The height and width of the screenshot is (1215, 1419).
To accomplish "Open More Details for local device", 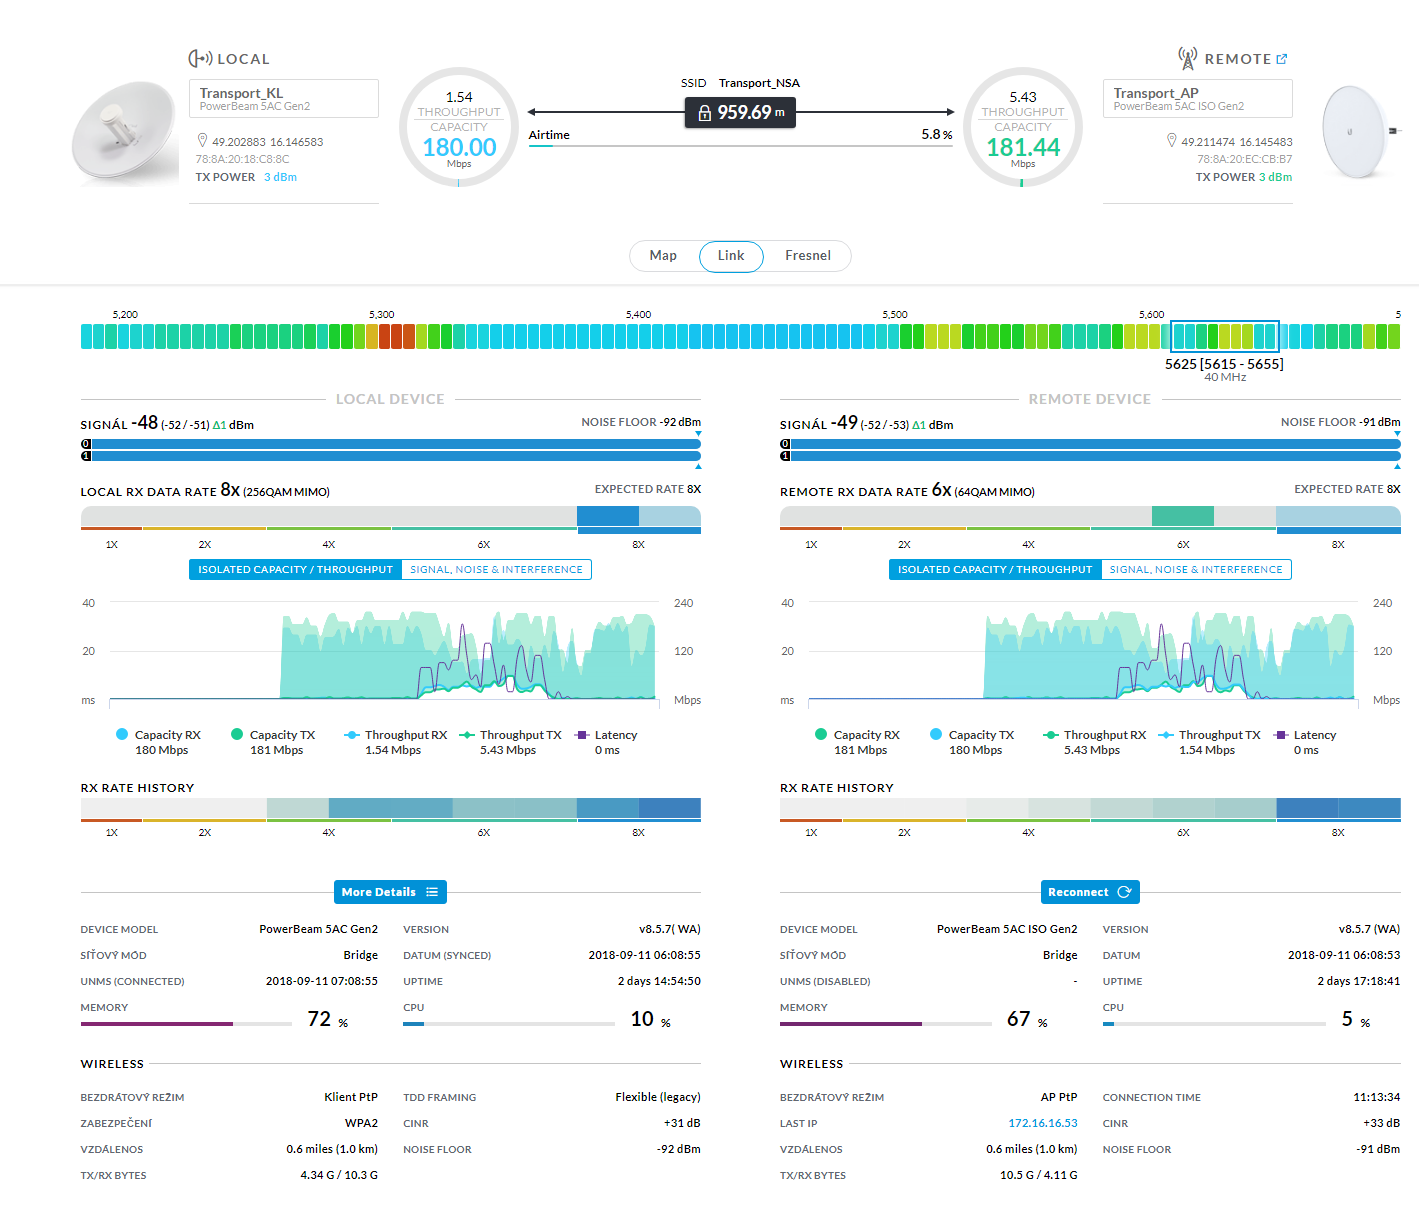I will (x=390, y=892).
